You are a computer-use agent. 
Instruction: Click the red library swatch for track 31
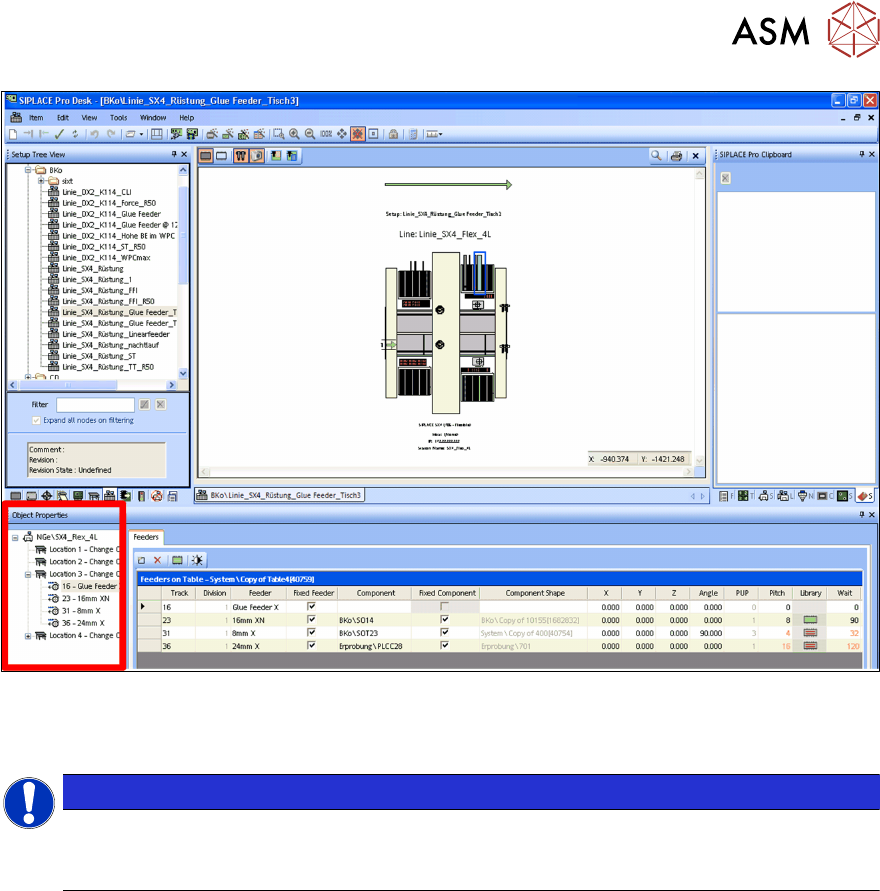coord(810,632)
